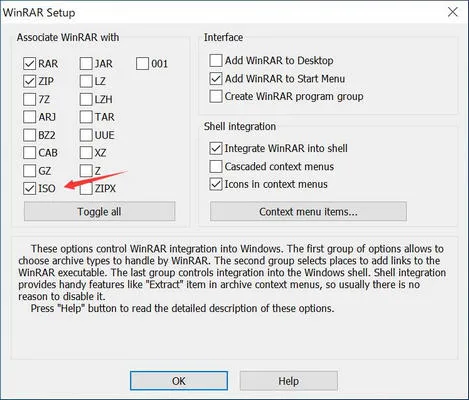Screen dimensions: 469x400
Task: Click the Toggle all button
Action: [100, 211]
